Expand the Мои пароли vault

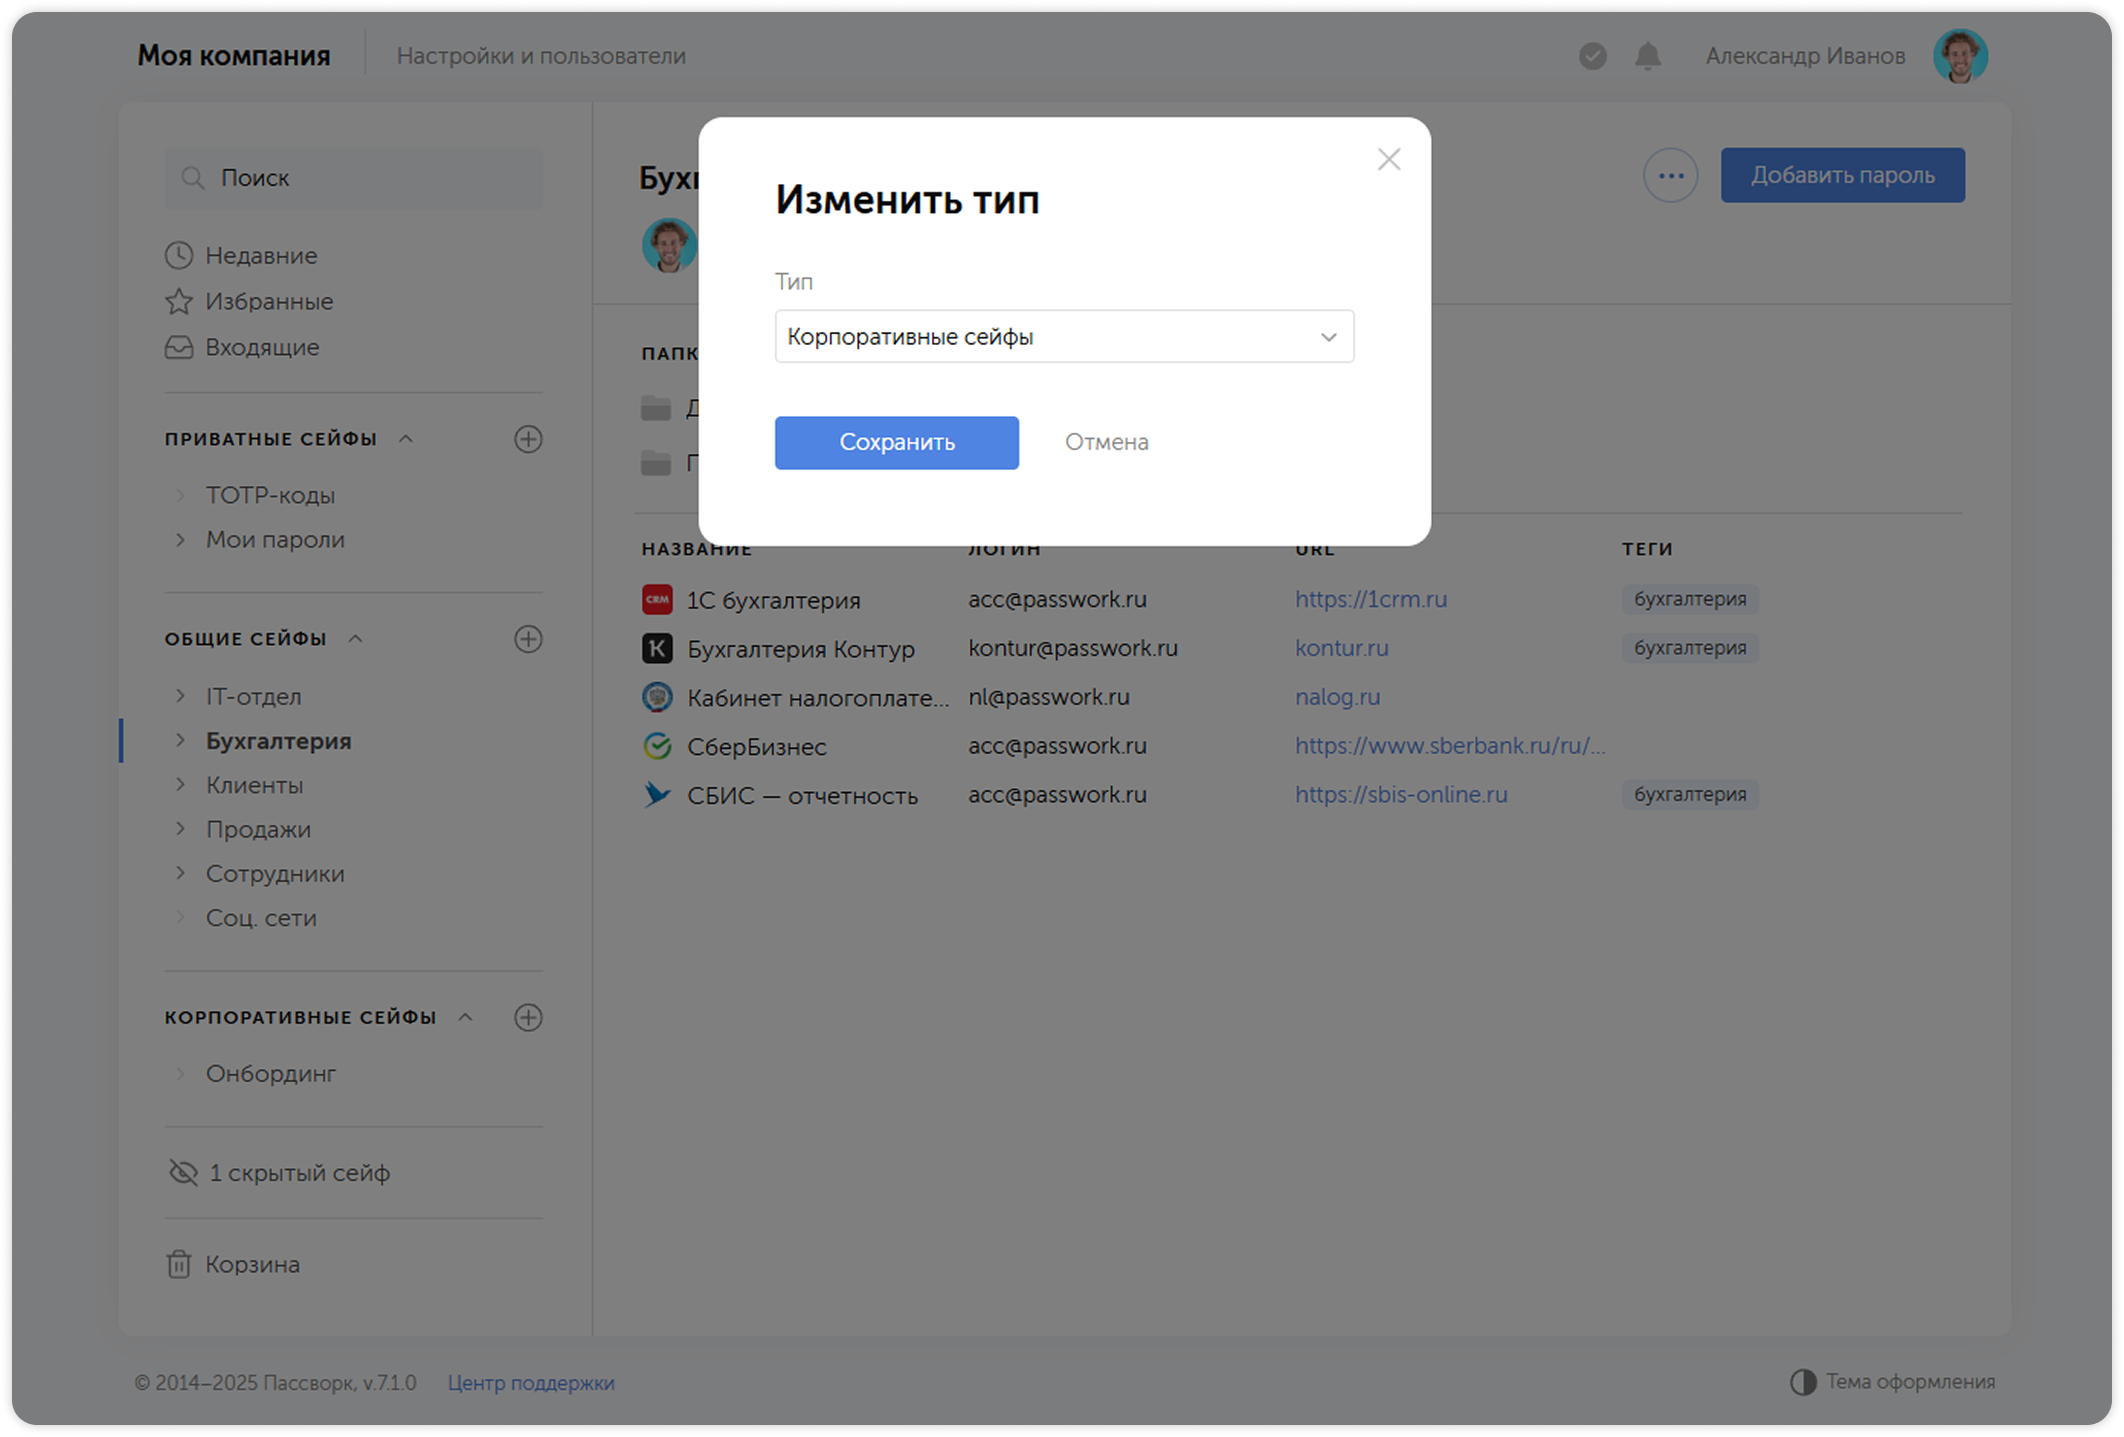180,539
